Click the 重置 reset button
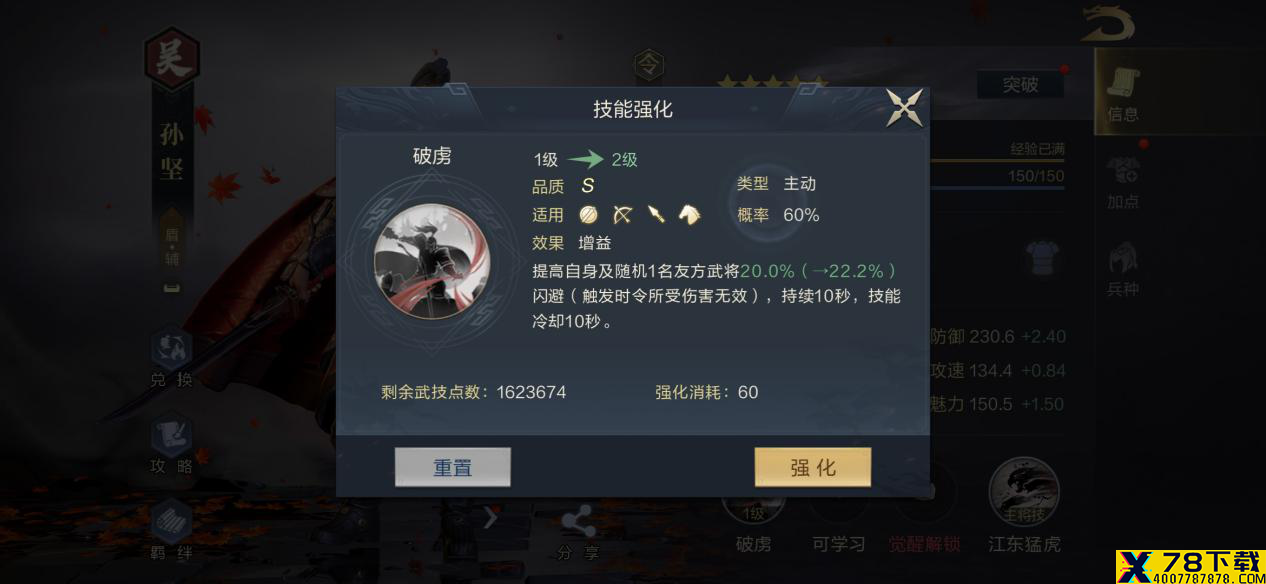Viewport: 1266px width, 584px height. coord(453,467)
